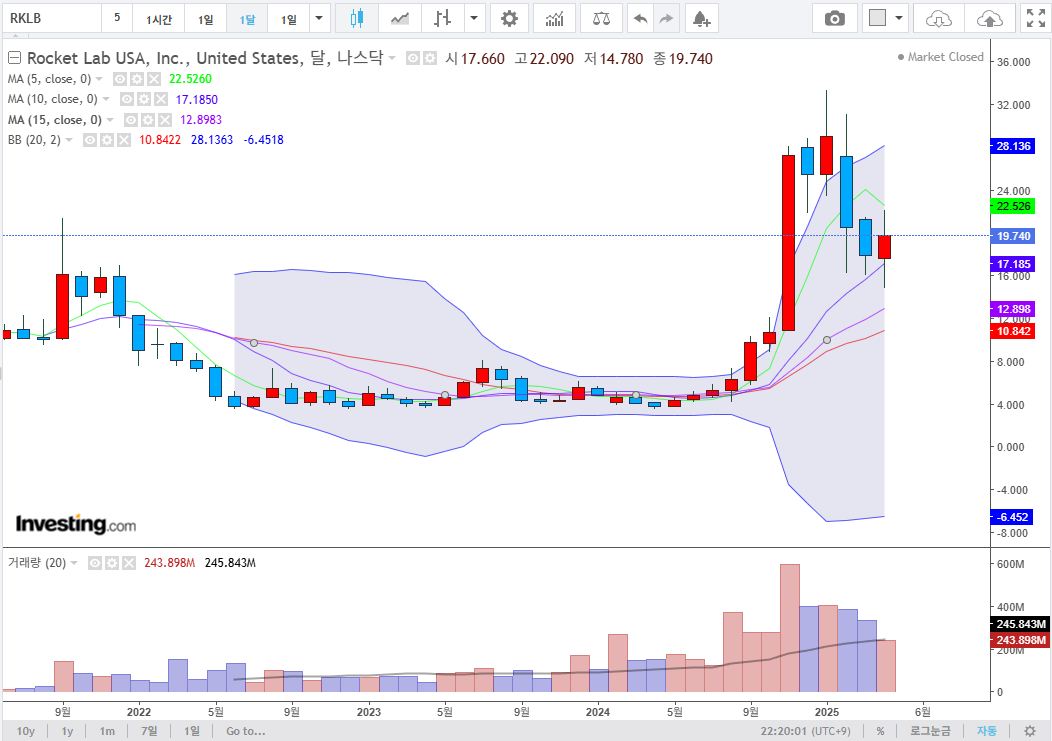Undo the last chart action
The width and height of the screenshot is (1052, 741).
pos(641,18)
